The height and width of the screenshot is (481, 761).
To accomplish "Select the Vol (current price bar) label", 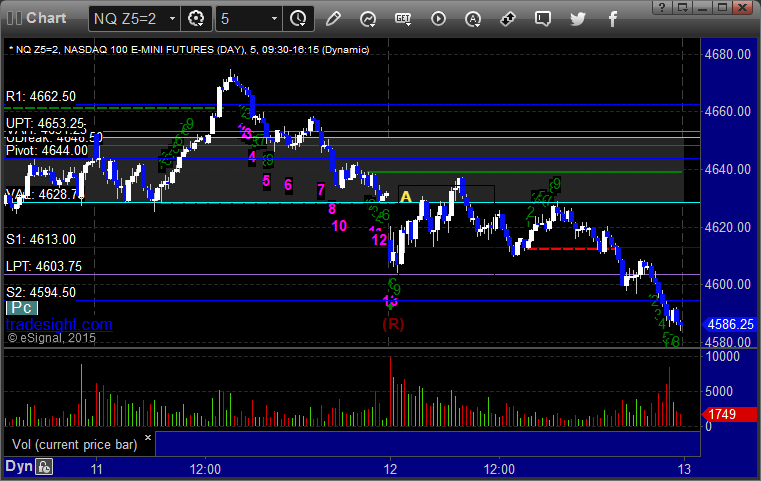I will (x=75, y=444).
